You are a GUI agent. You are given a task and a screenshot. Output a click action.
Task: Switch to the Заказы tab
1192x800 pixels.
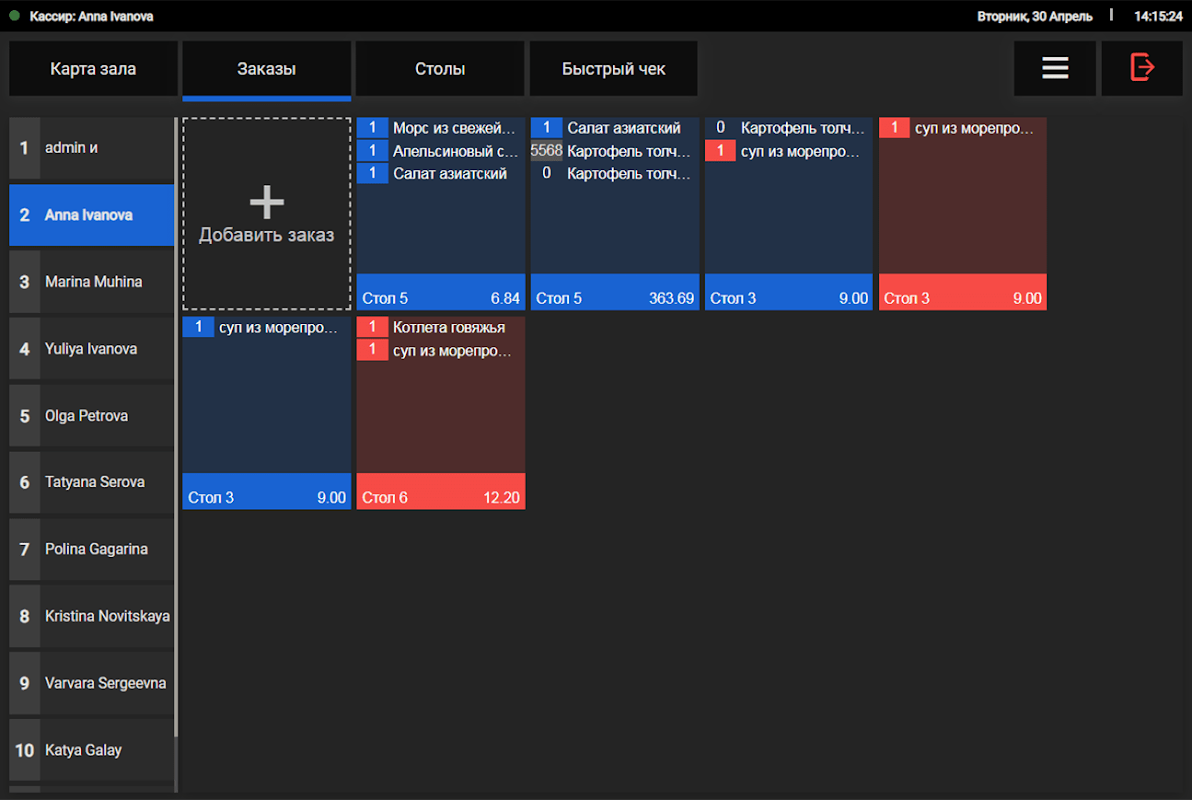point(267,69)
